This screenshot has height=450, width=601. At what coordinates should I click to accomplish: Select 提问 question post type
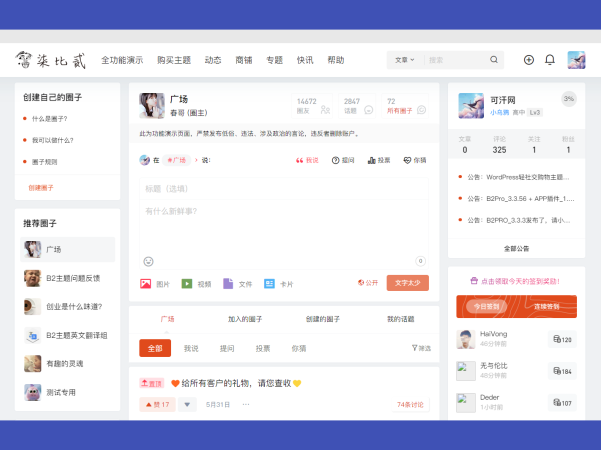pos(343,160)
